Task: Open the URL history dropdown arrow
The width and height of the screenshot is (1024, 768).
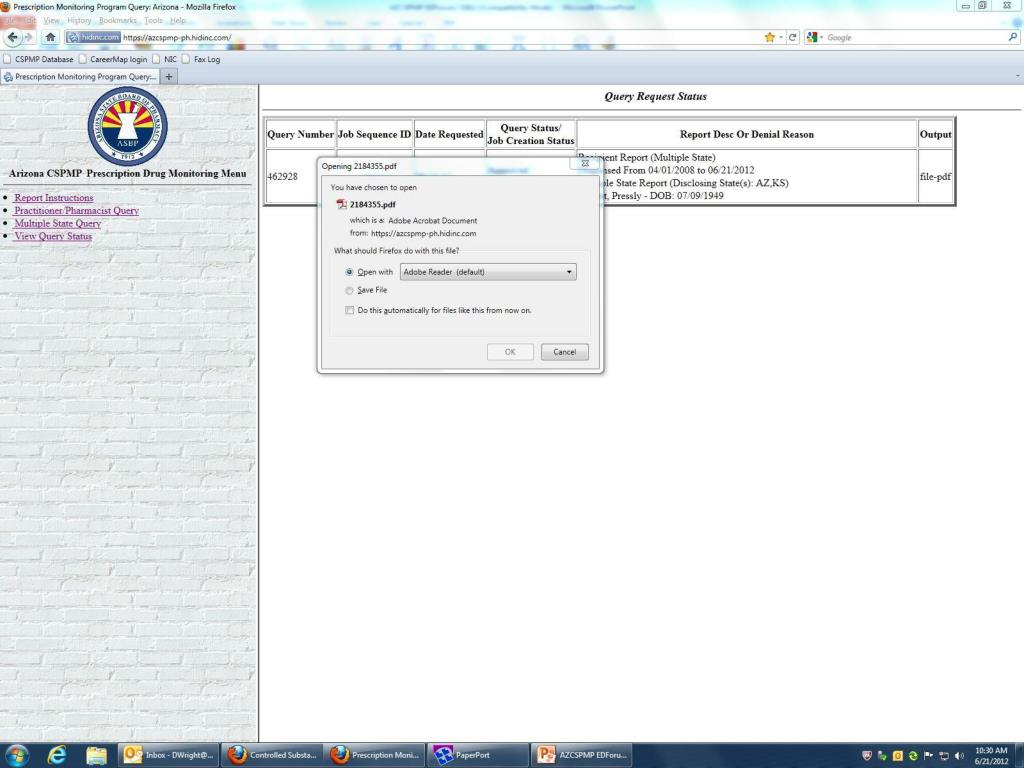Action: [x=781, y=37]
